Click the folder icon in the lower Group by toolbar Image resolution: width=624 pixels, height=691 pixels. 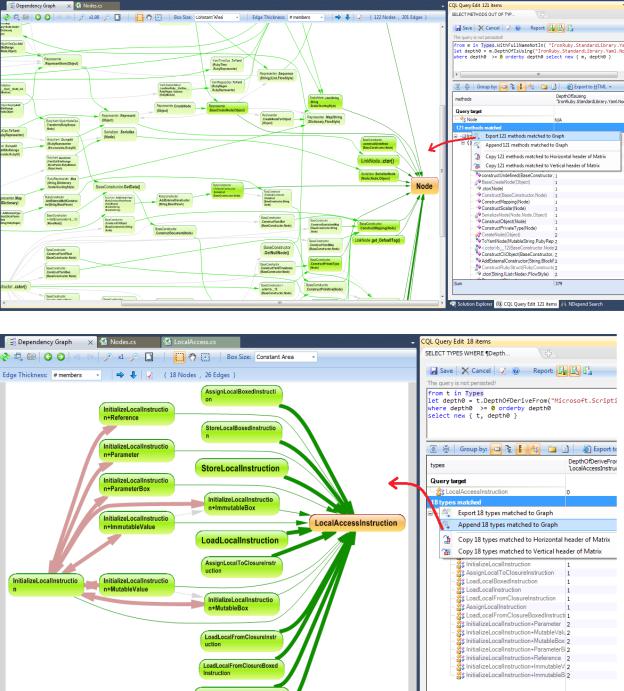click(552, 449)
